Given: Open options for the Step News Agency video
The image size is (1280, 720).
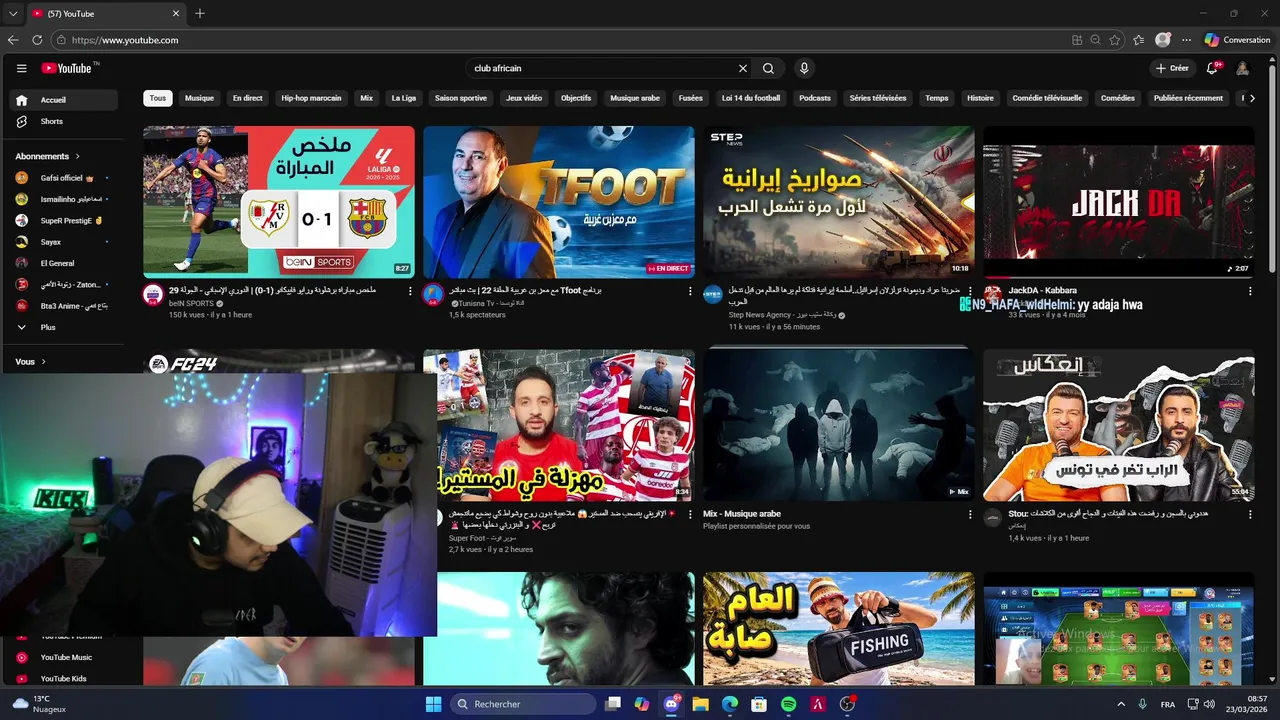Looking at the screenshot, I should pos(970,291).
